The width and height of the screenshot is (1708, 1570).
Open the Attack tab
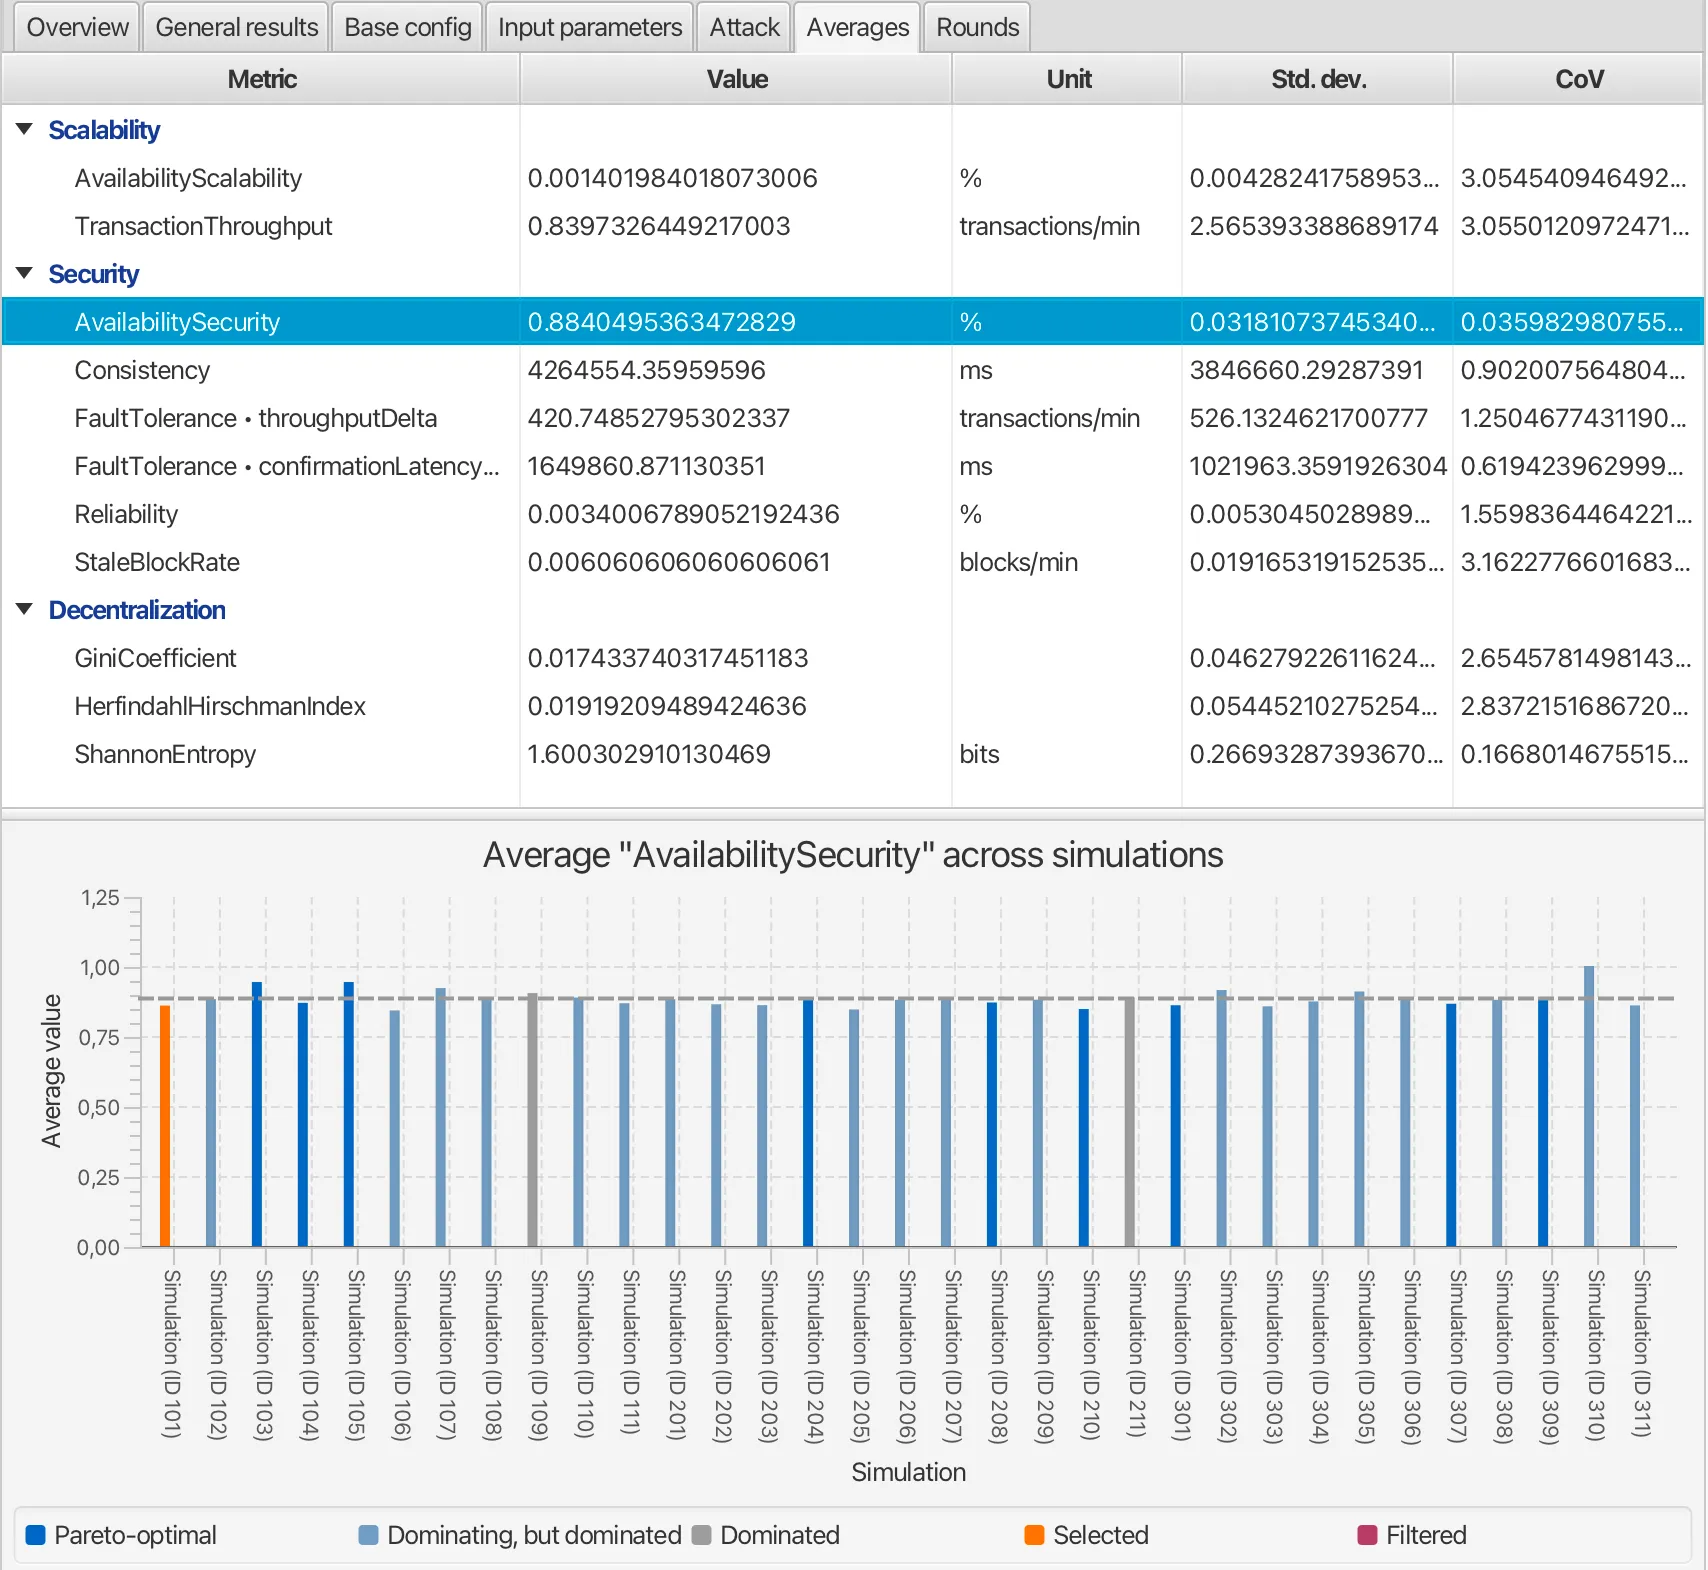(x=744, y=27)
